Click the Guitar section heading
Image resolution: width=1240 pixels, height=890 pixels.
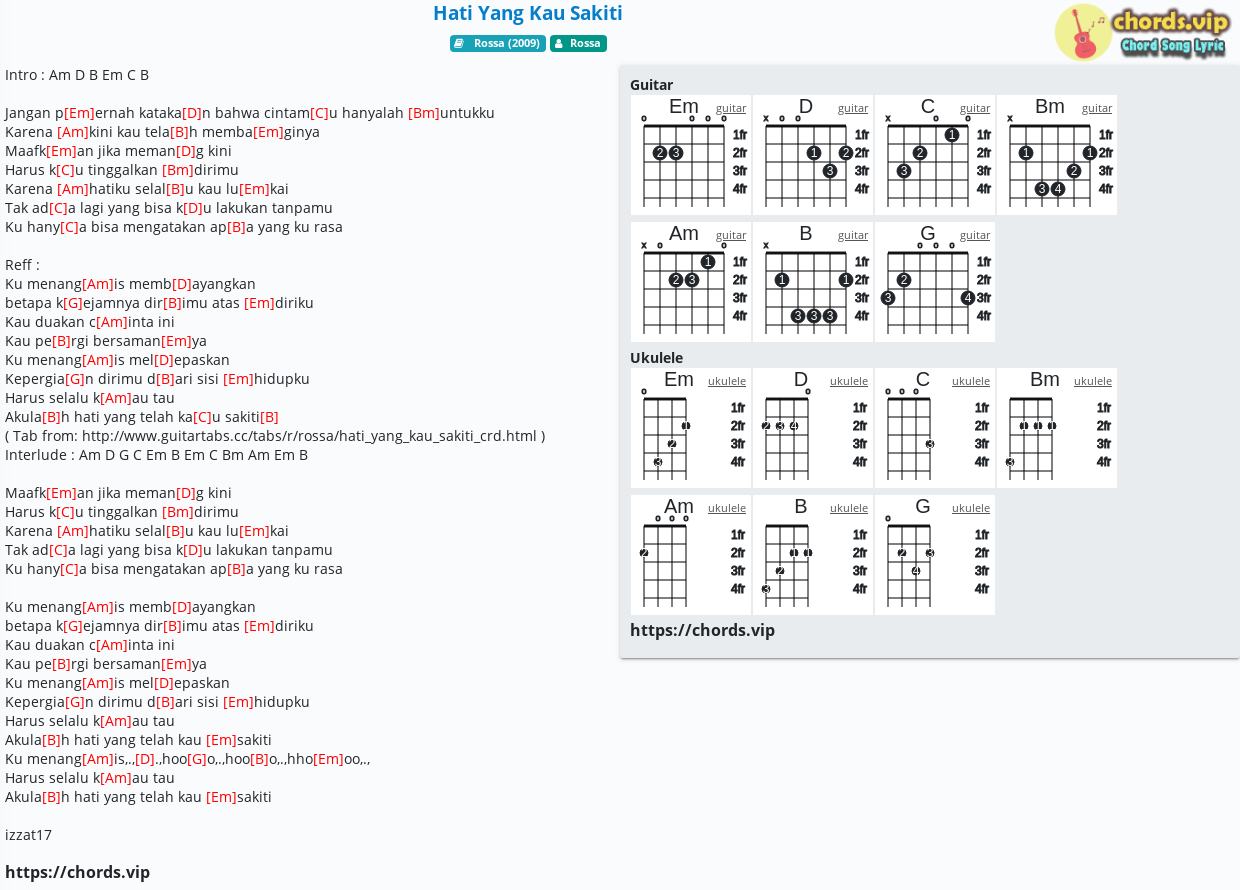[651, 85]
